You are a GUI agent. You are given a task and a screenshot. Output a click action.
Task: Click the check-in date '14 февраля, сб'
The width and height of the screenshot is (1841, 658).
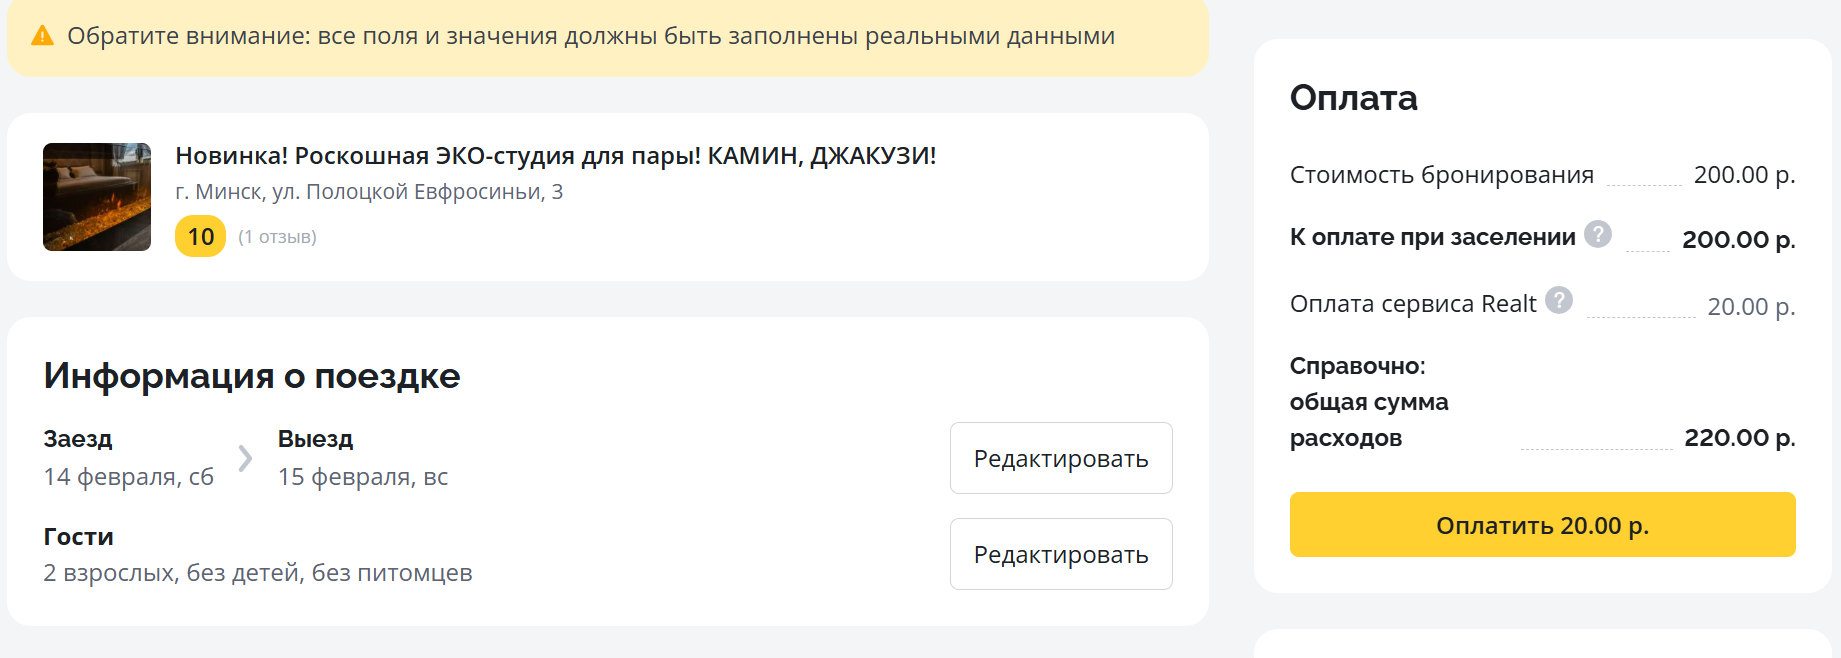128,477
